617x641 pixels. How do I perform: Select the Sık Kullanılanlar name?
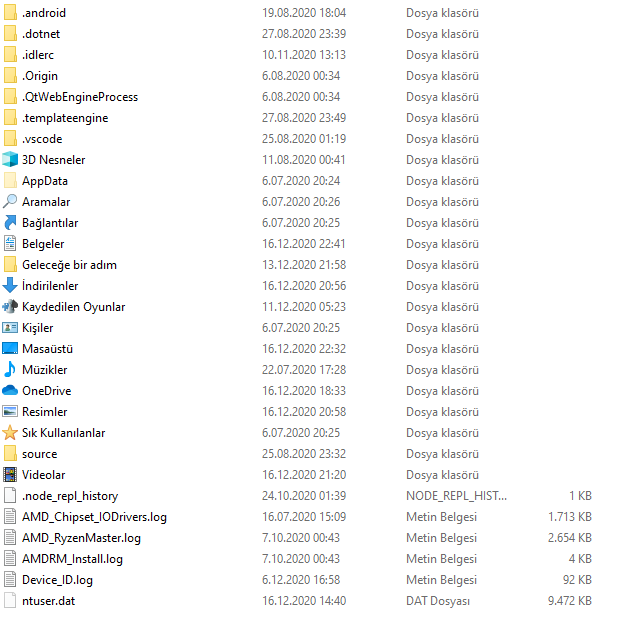(x=64, y=433)
